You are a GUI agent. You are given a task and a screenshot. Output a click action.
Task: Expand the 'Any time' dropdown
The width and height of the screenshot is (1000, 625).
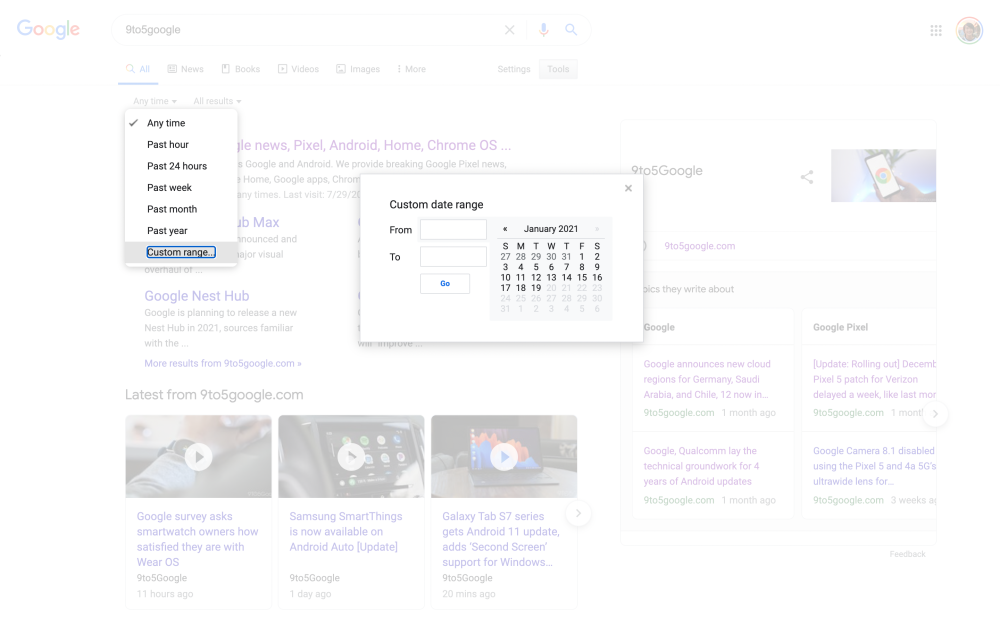click(155, 101)
